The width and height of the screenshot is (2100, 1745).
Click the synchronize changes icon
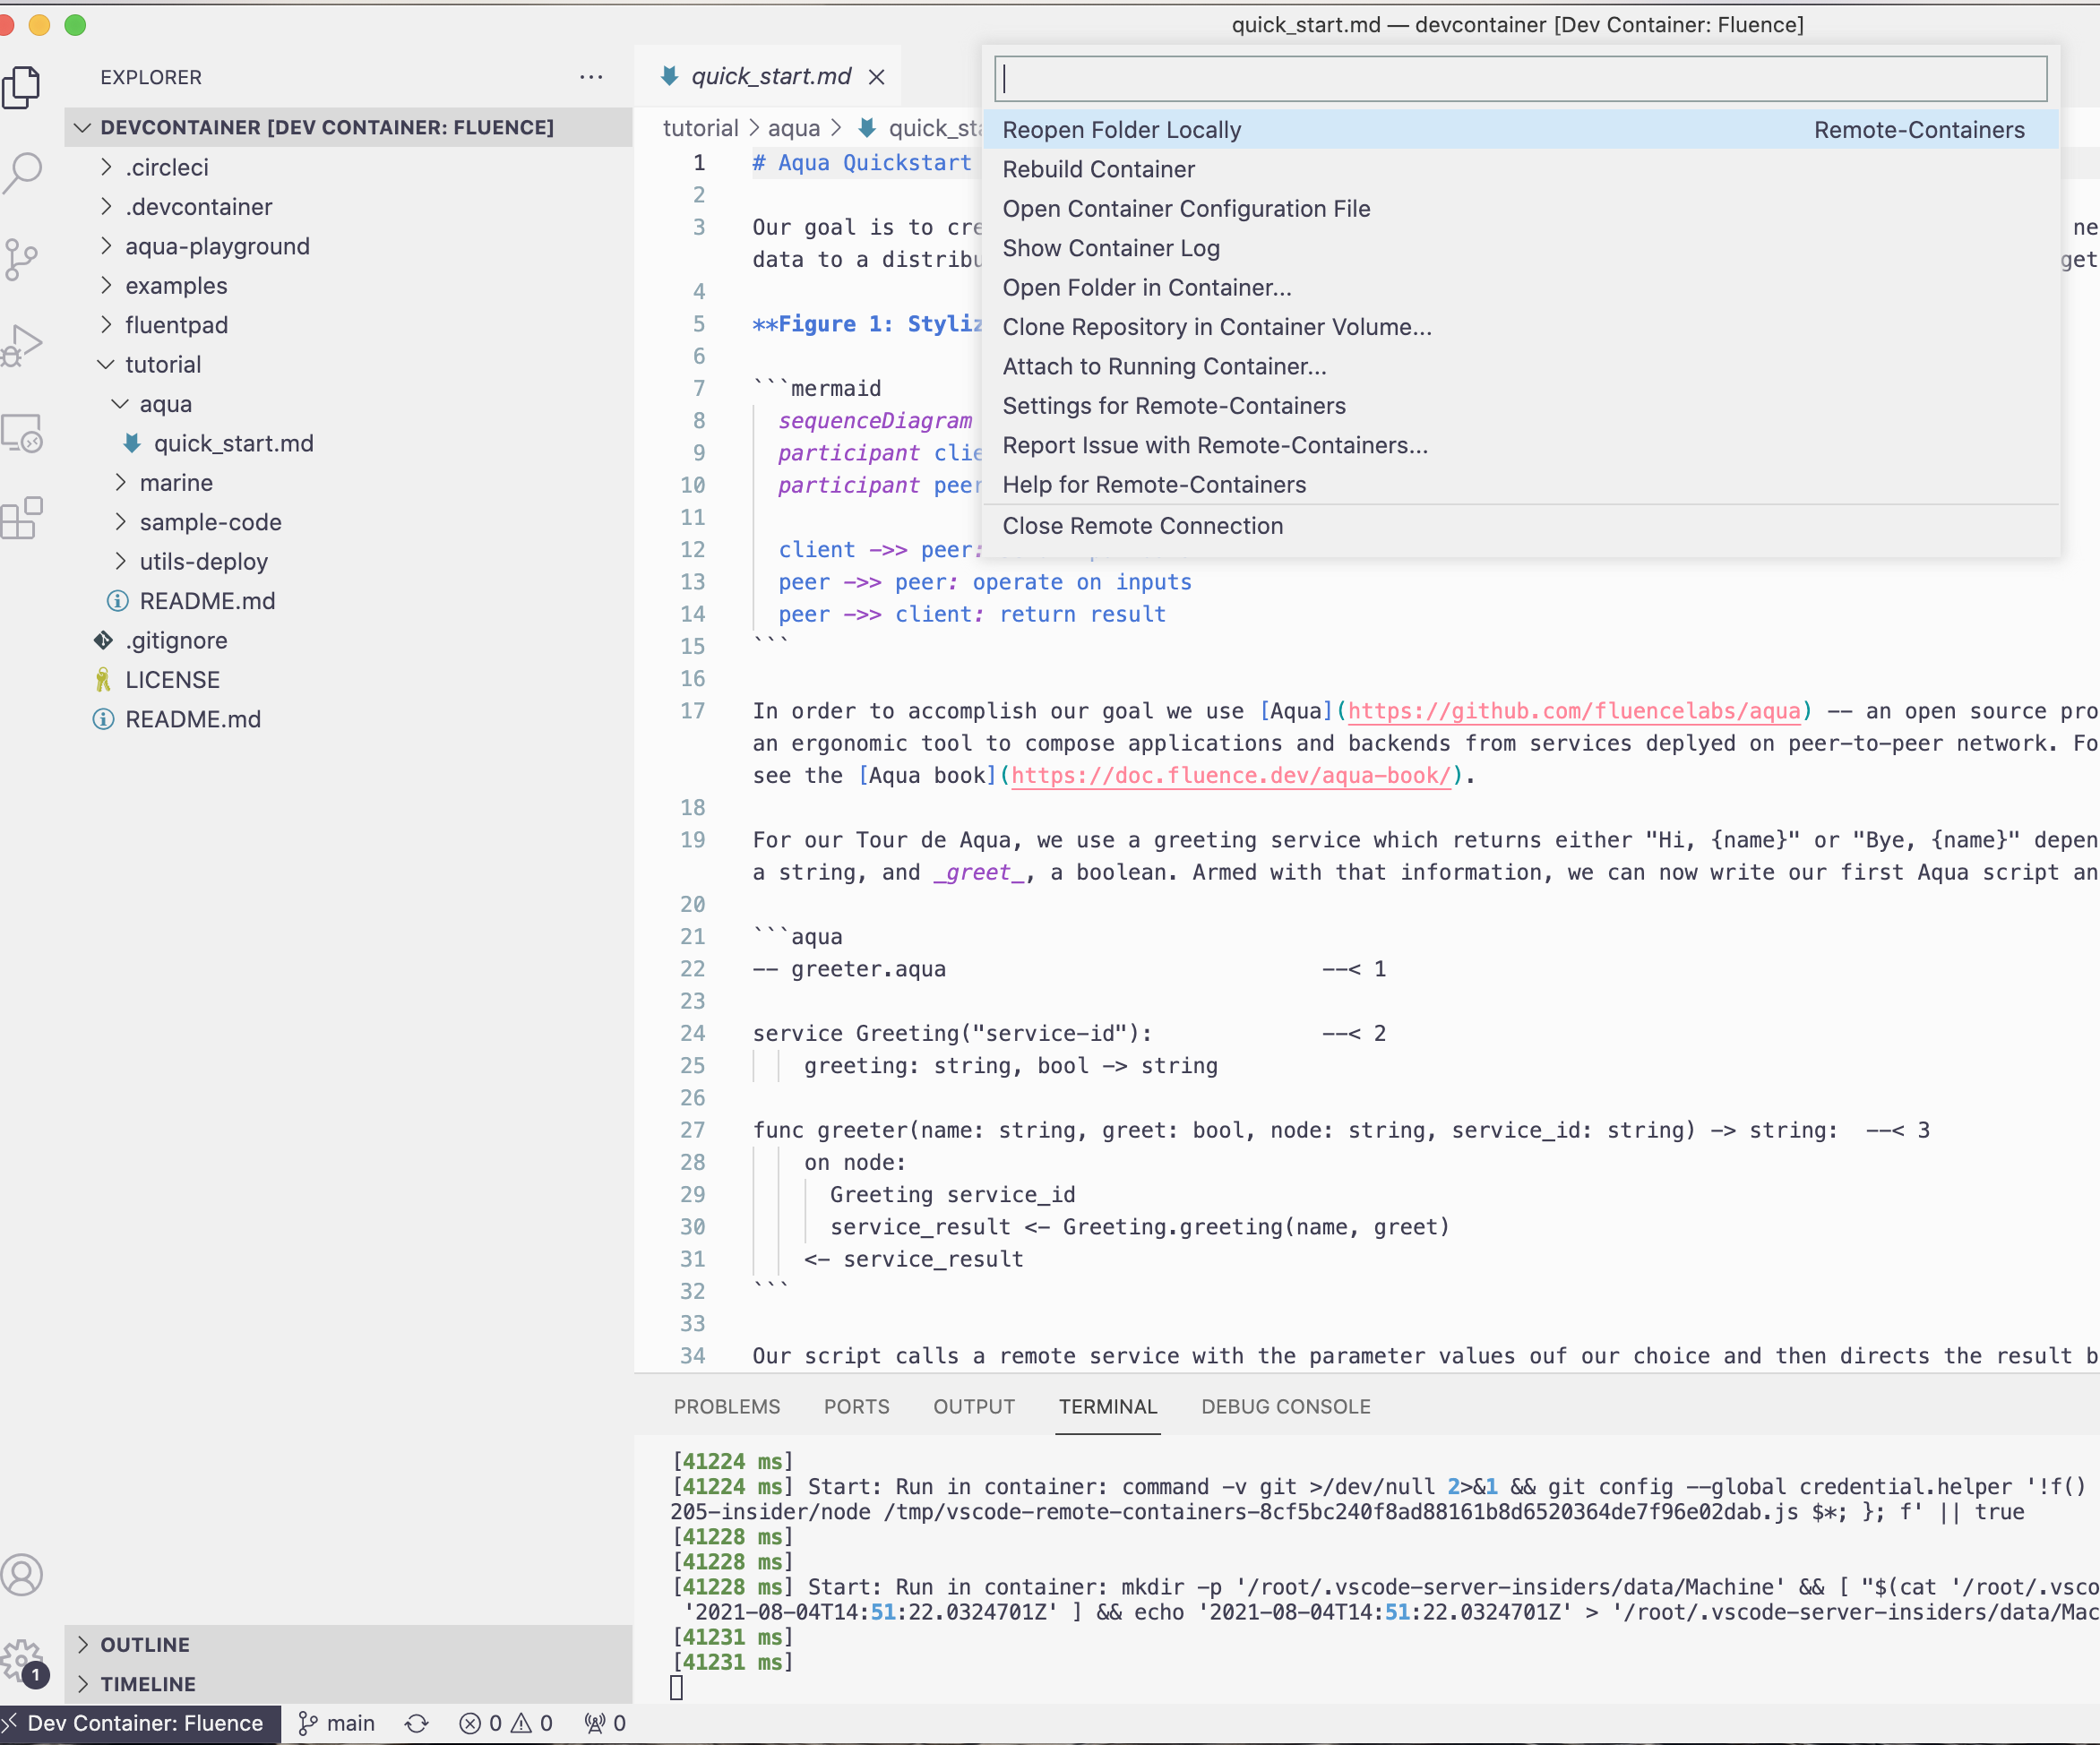pos(417,1723)
